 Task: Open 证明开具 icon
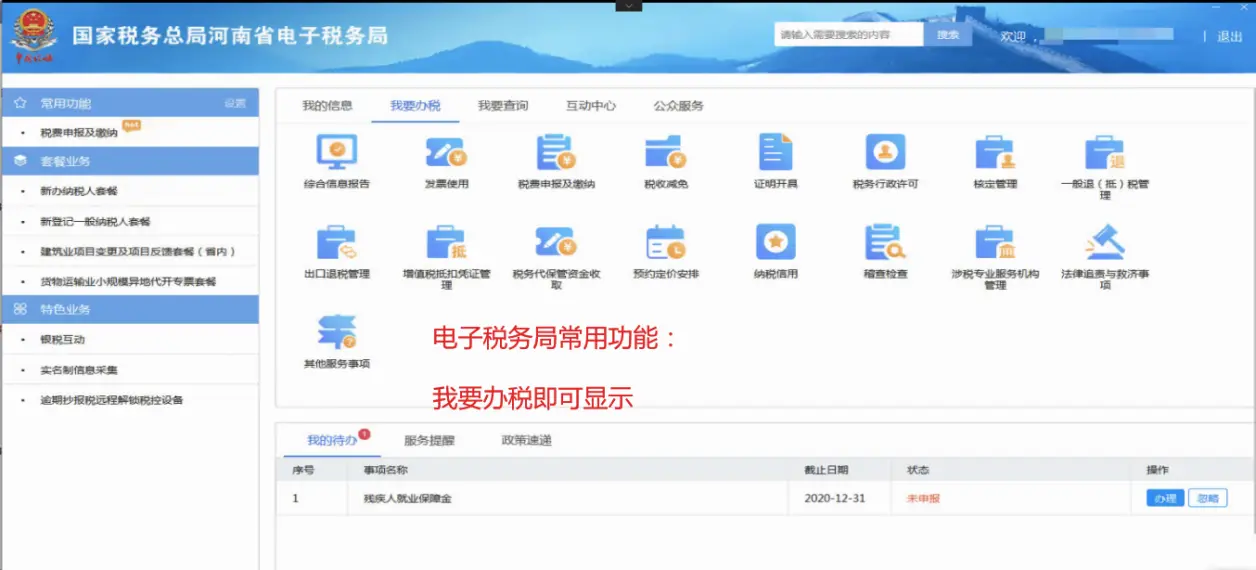(776, 152)
